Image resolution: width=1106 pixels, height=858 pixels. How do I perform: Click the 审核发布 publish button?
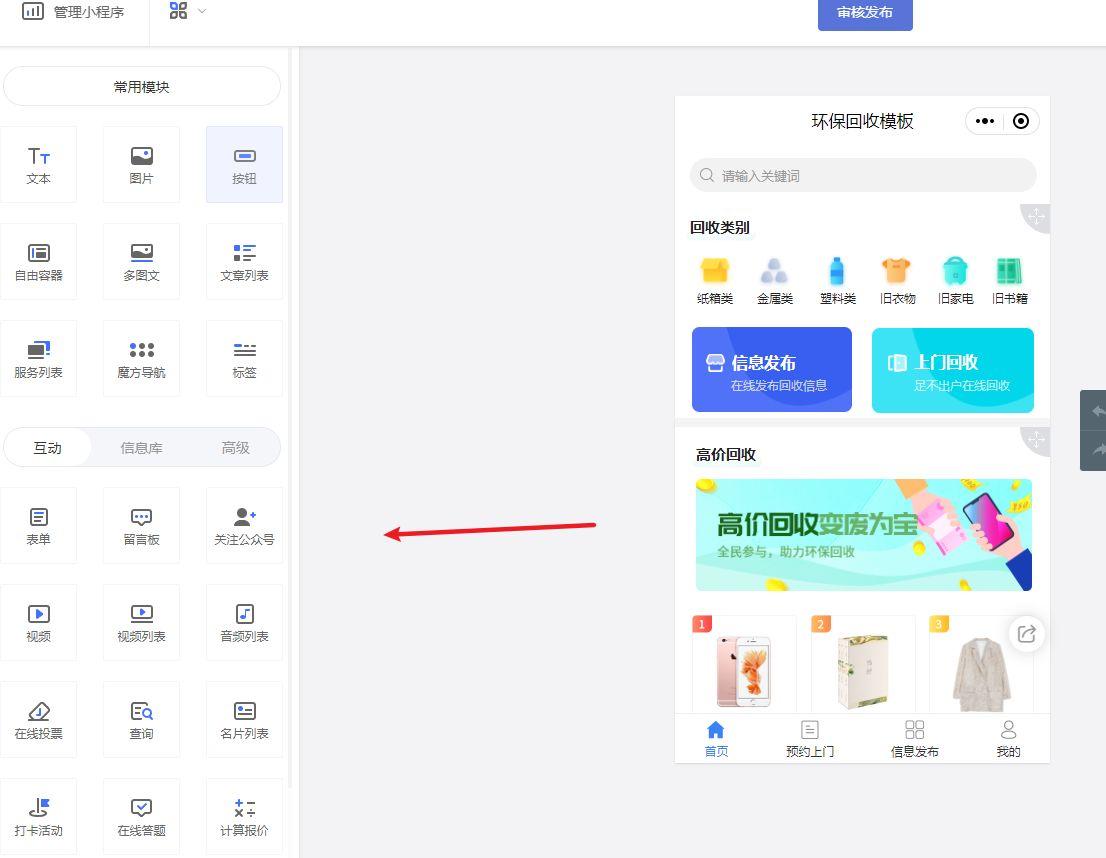coord(864,13)
